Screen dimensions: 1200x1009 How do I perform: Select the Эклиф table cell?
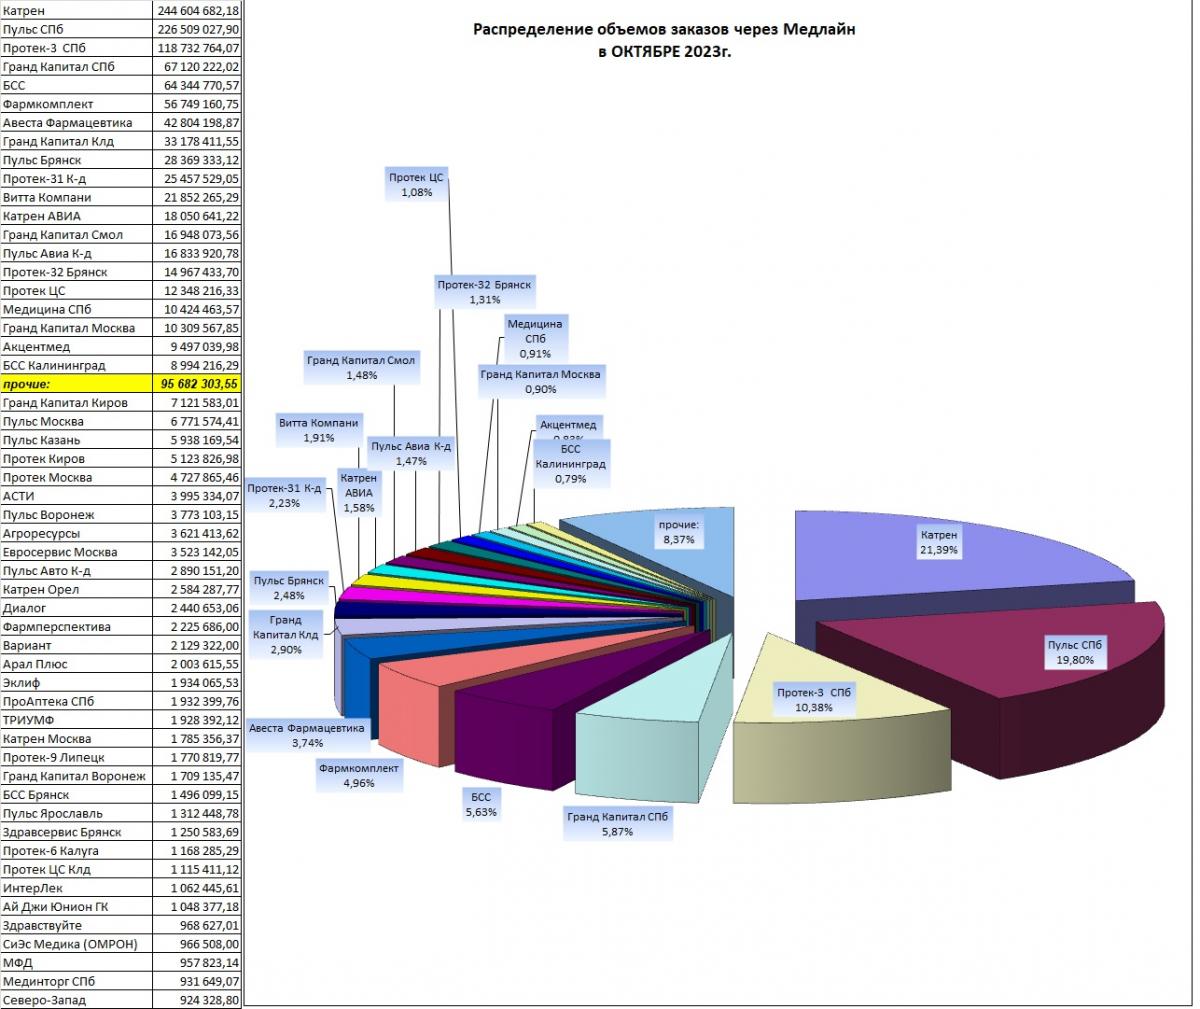(x=77, y=682)
